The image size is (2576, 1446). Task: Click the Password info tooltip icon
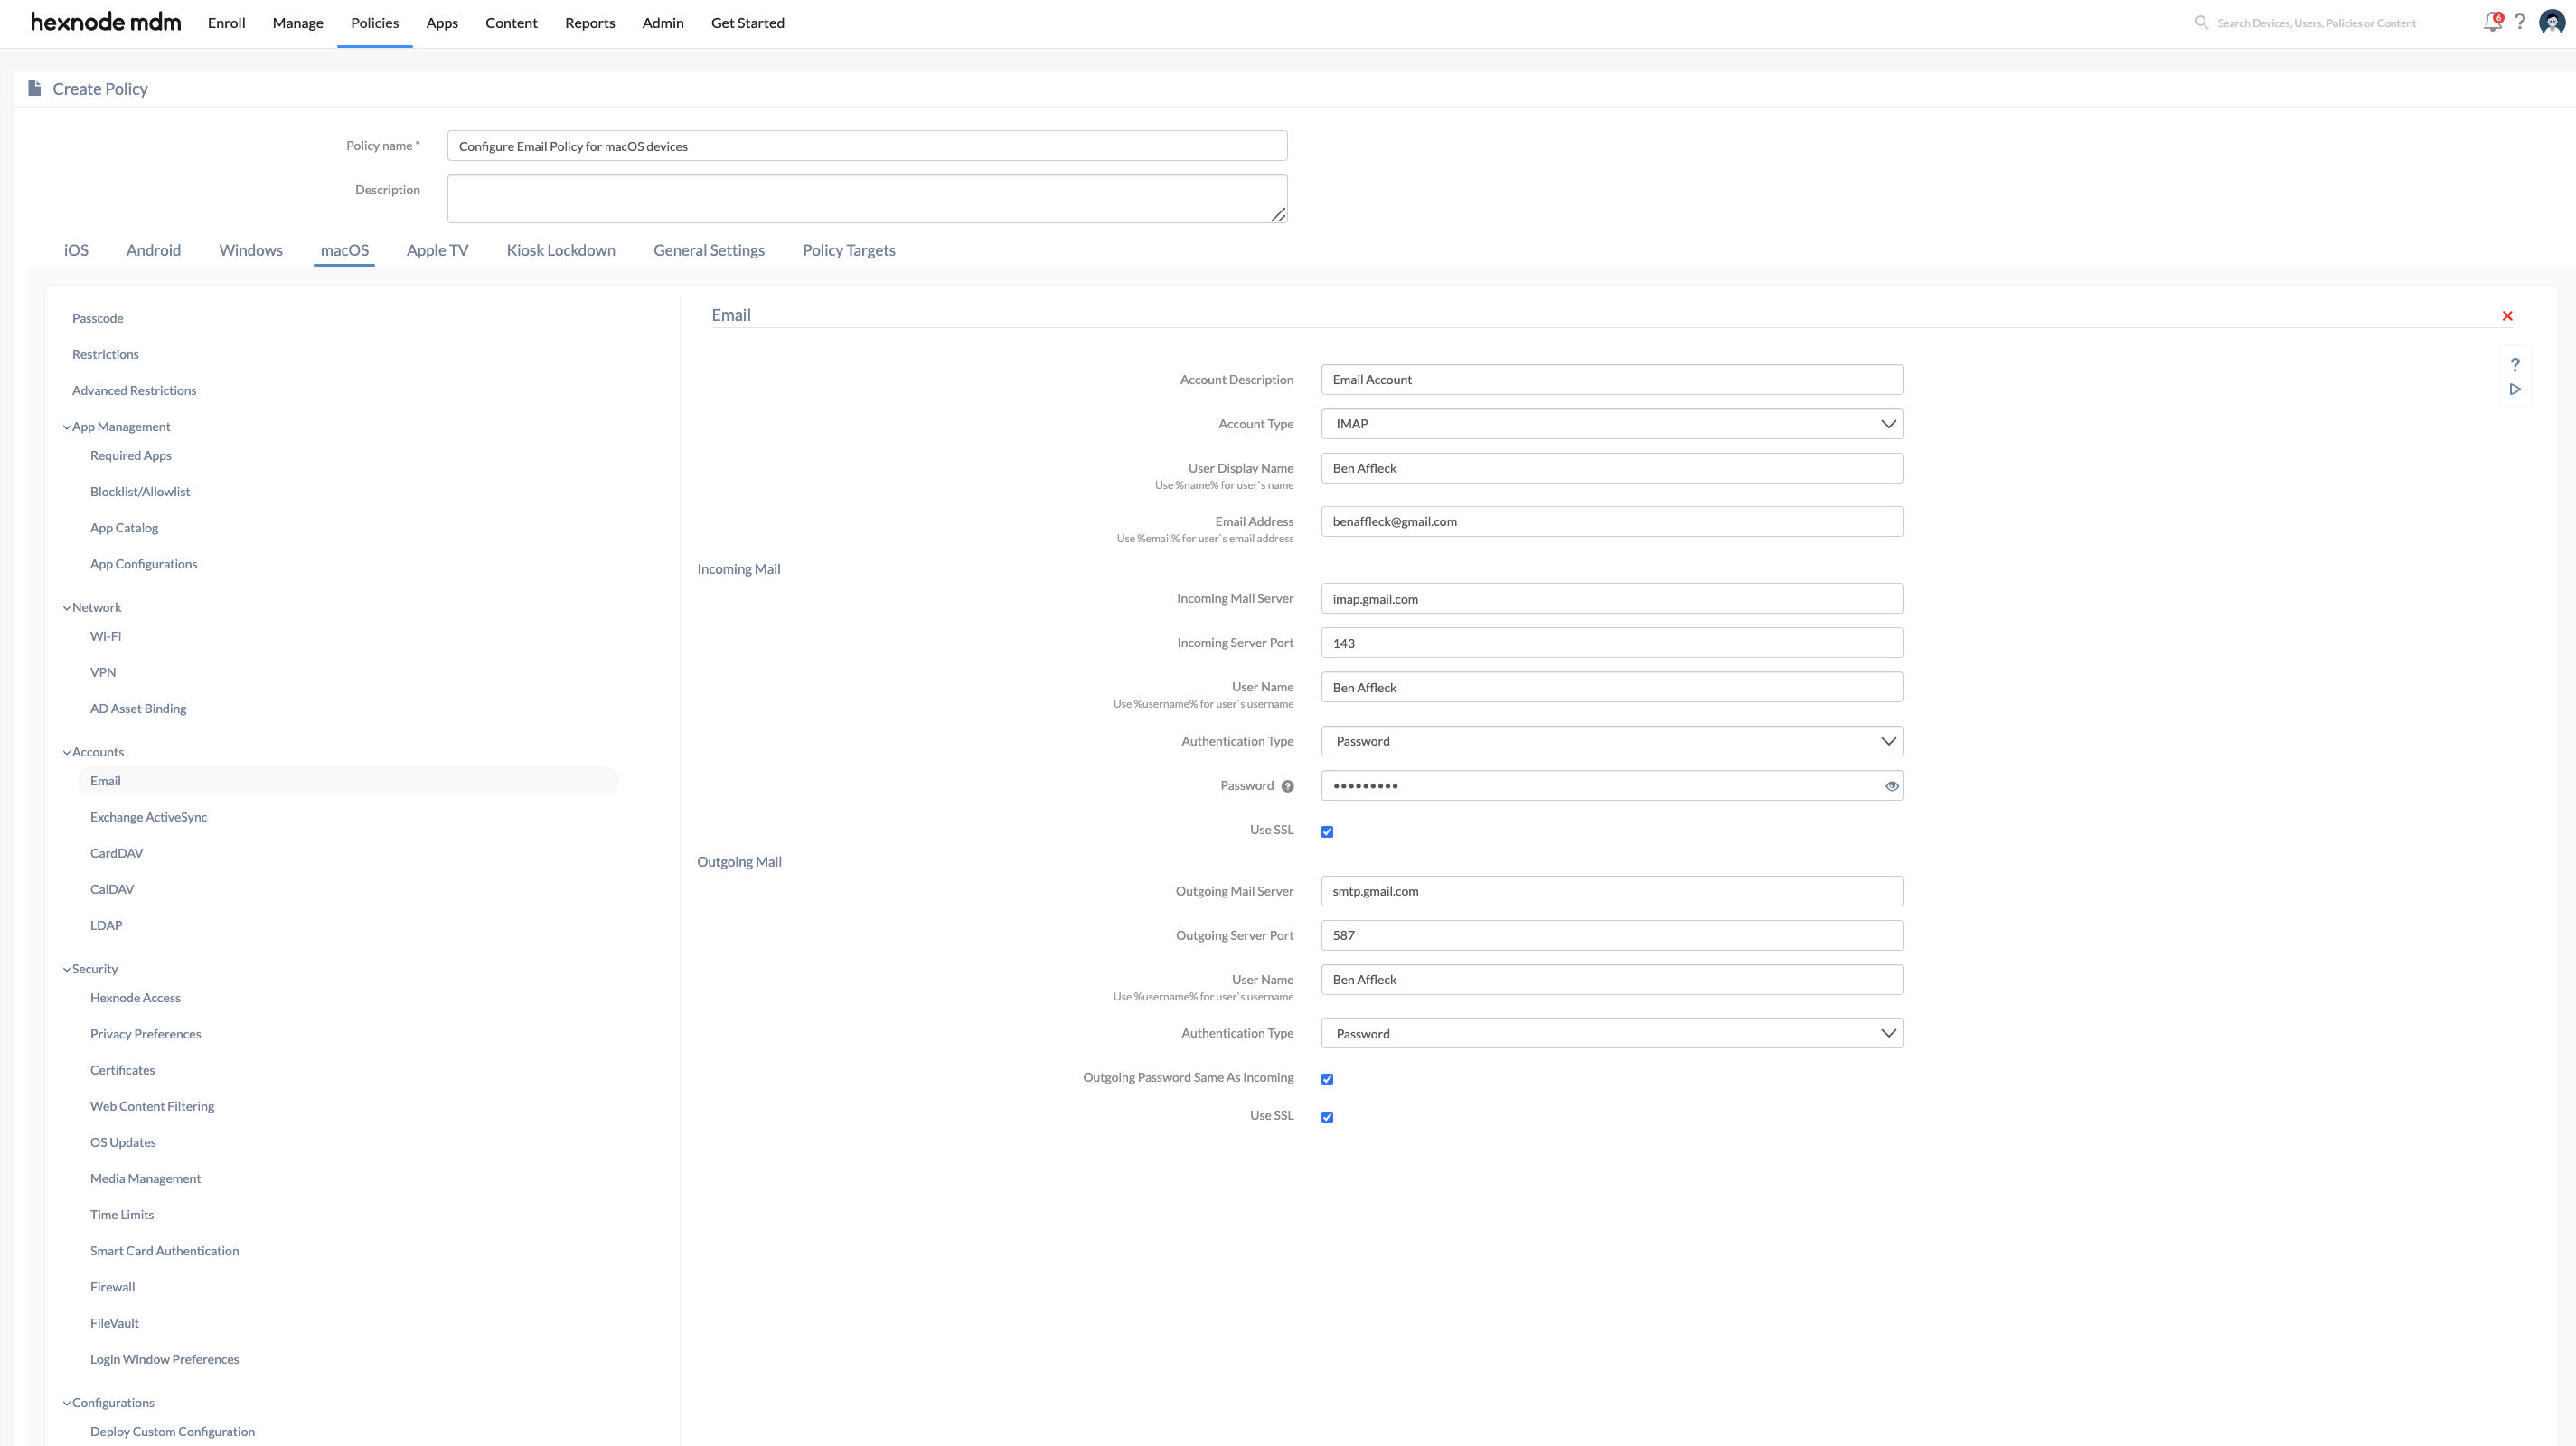pyautogui.click(x=1288, y=786)
